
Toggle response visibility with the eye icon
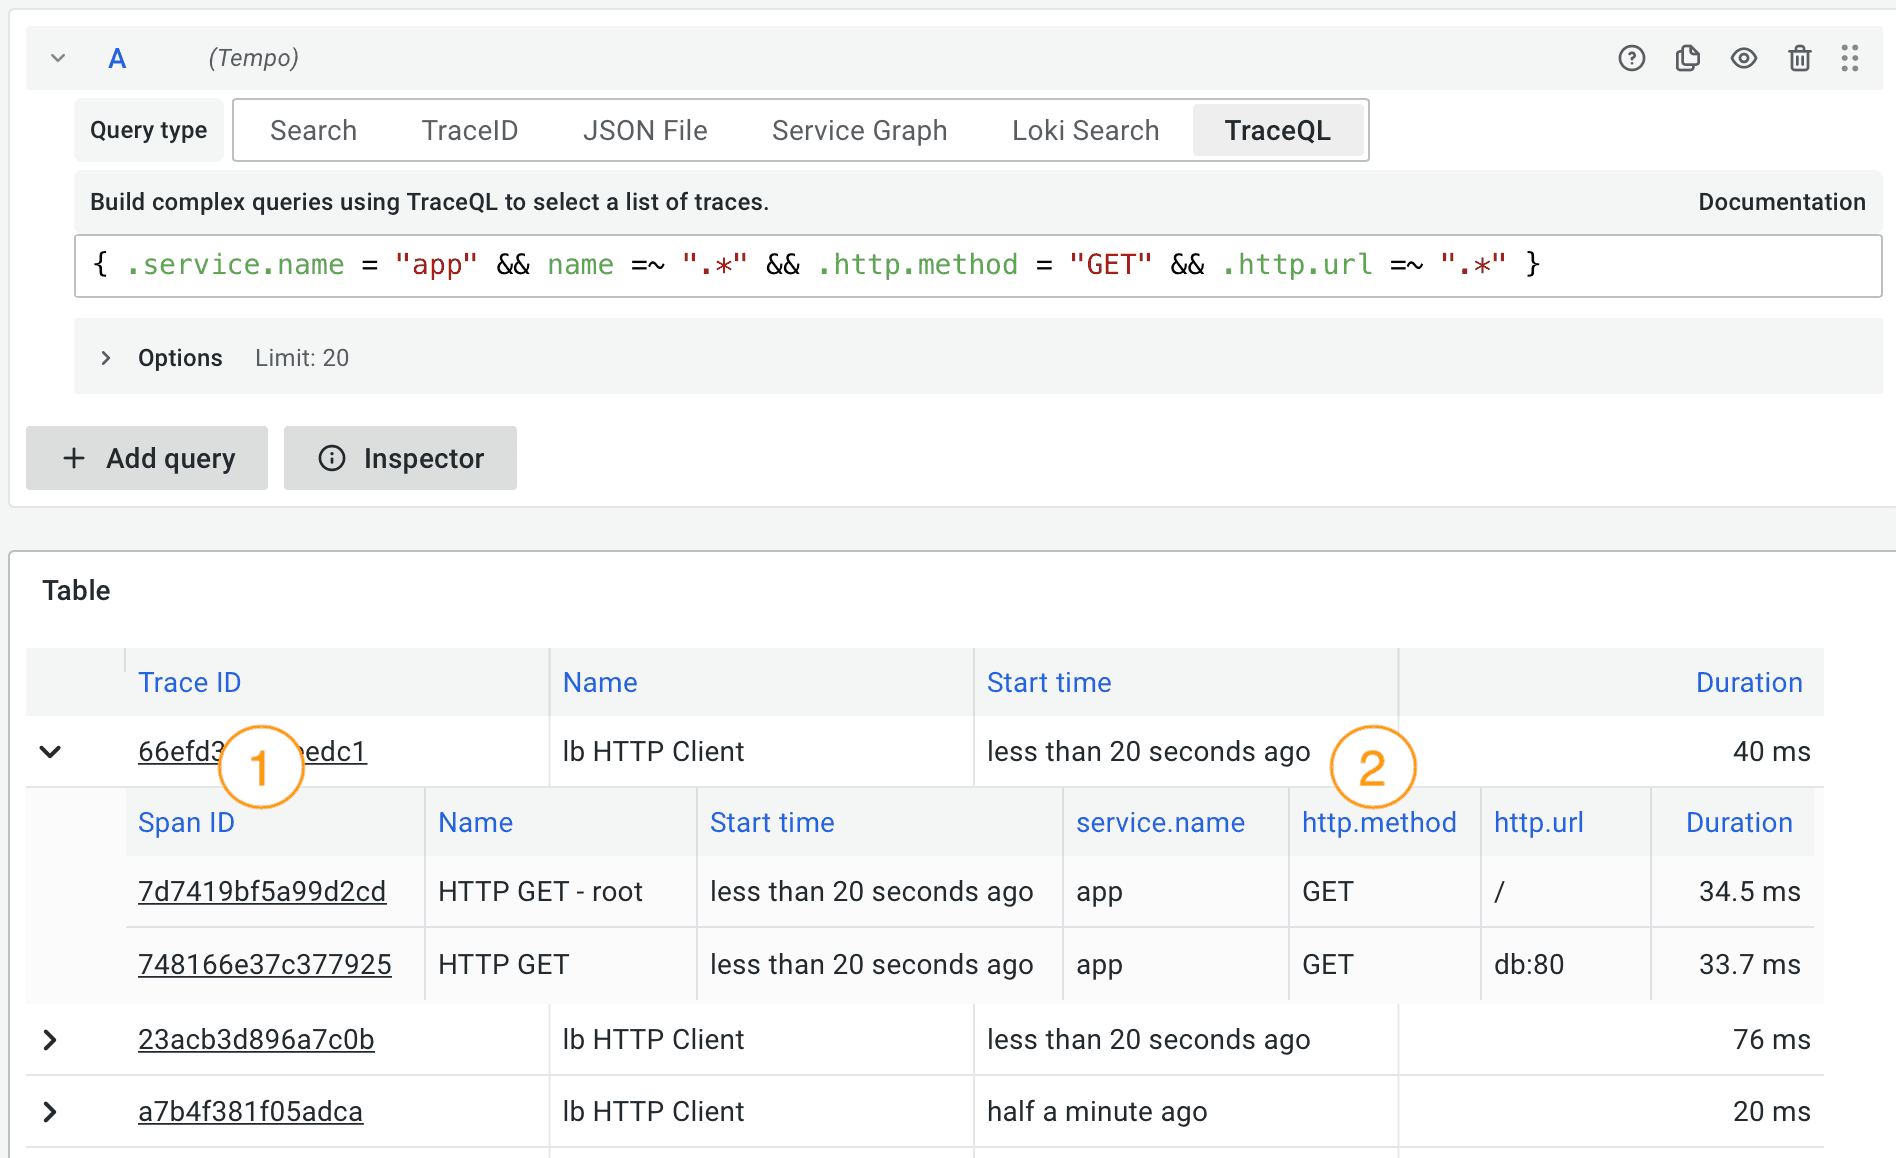pyautogui.click(x=1744, y=58)
